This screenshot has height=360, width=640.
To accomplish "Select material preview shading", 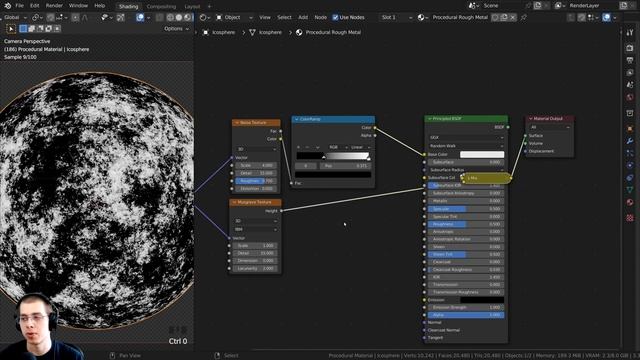I will (x=187, y=18).
